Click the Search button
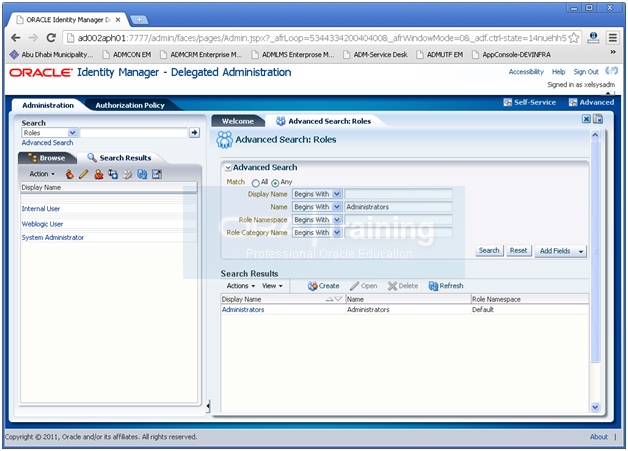This screenshot has height=451, width=628. point(489,251)
